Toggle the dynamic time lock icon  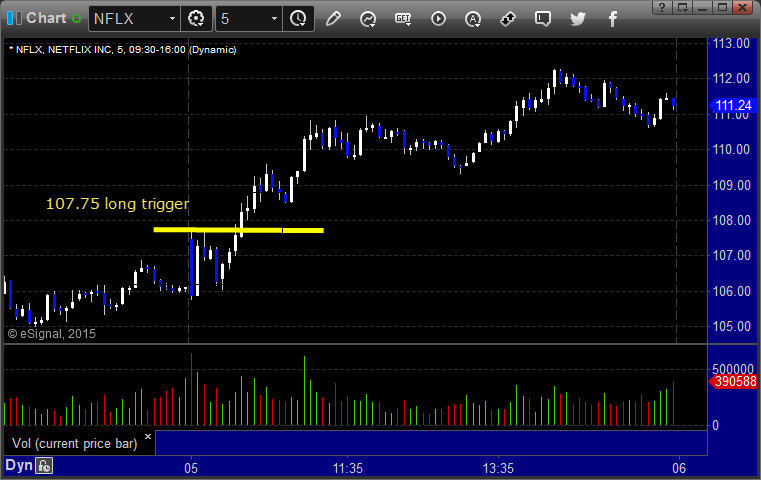coord(44,466)
